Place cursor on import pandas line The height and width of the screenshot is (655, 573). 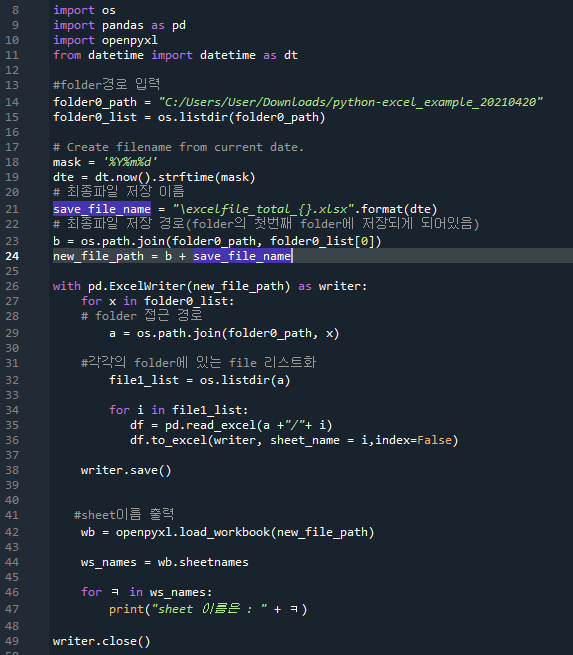pos(119,25)
